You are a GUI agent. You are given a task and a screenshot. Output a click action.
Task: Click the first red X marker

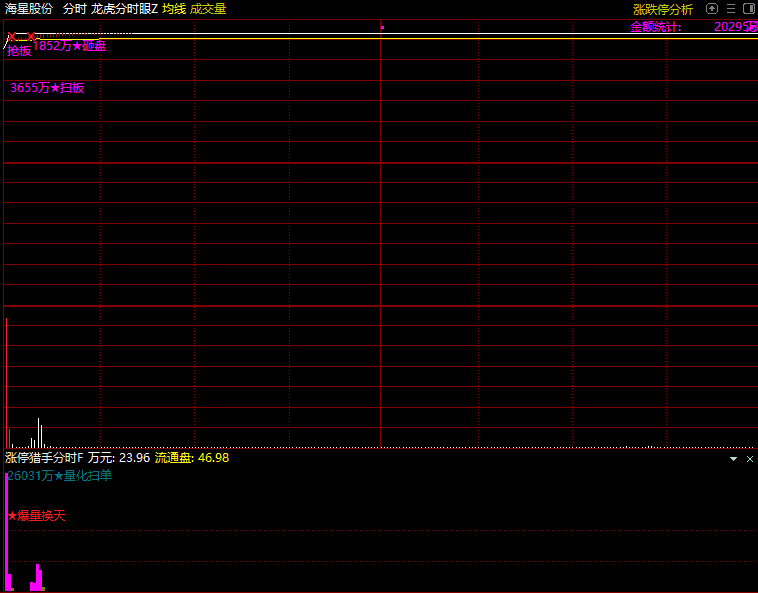12,37
